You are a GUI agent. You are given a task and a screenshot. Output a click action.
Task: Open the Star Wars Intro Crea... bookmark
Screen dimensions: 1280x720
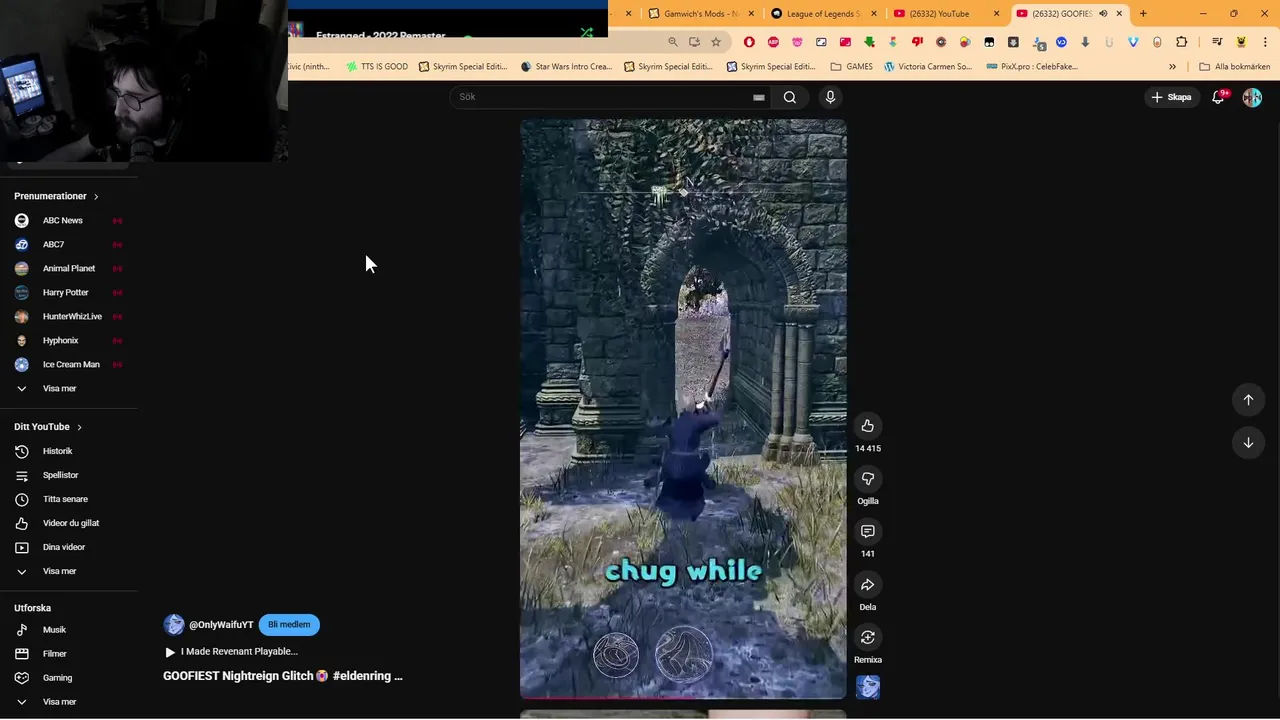[566, 67]
